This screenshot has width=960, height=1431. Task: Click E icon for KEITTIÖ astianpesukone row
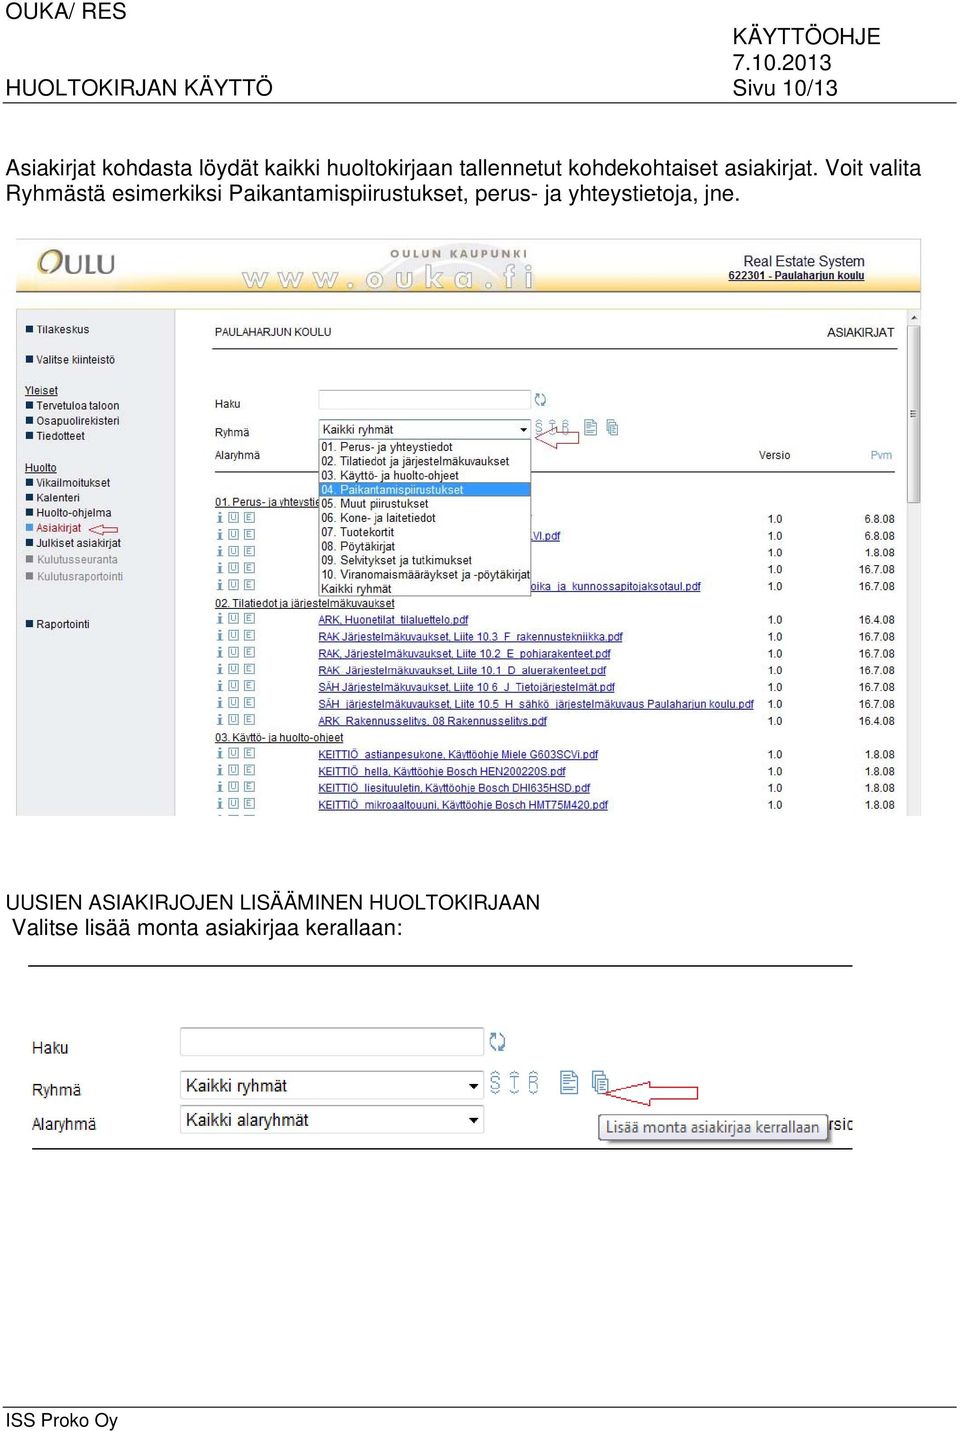click(249, 754)
